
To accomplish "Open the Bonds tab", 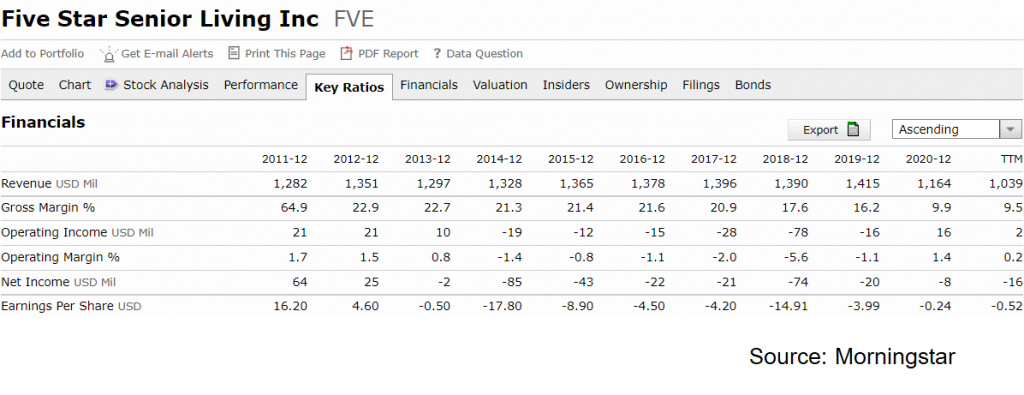I will (753, 85).
